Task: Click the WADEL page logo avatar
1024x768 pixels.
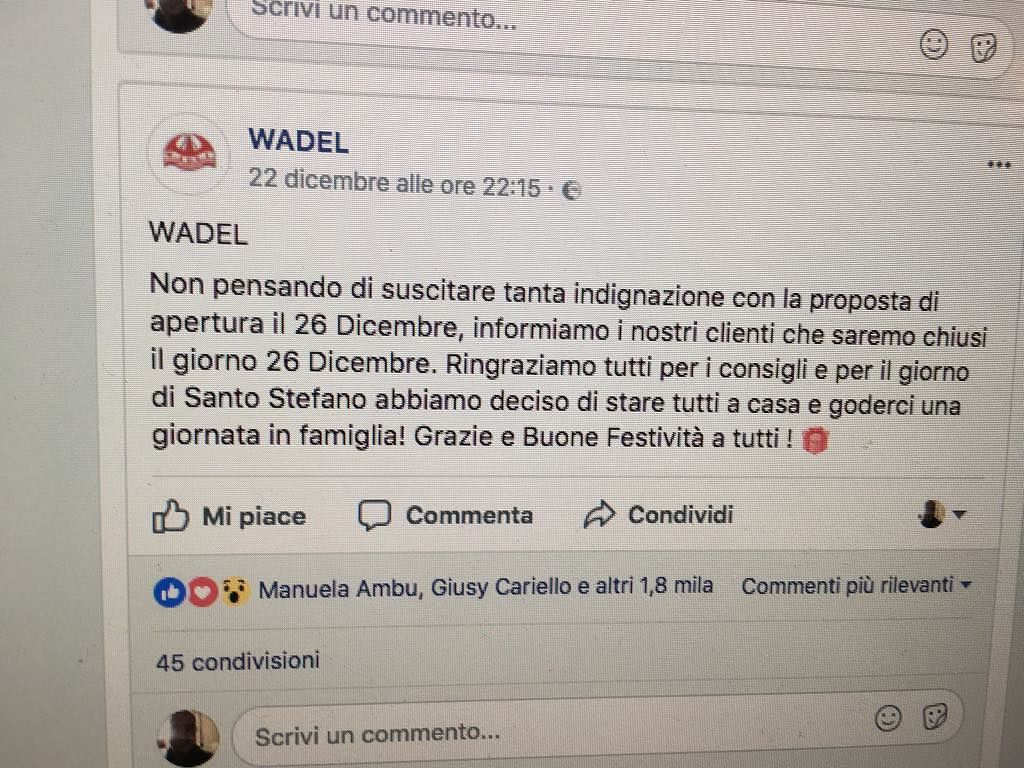Action: [x=189, y=154]
